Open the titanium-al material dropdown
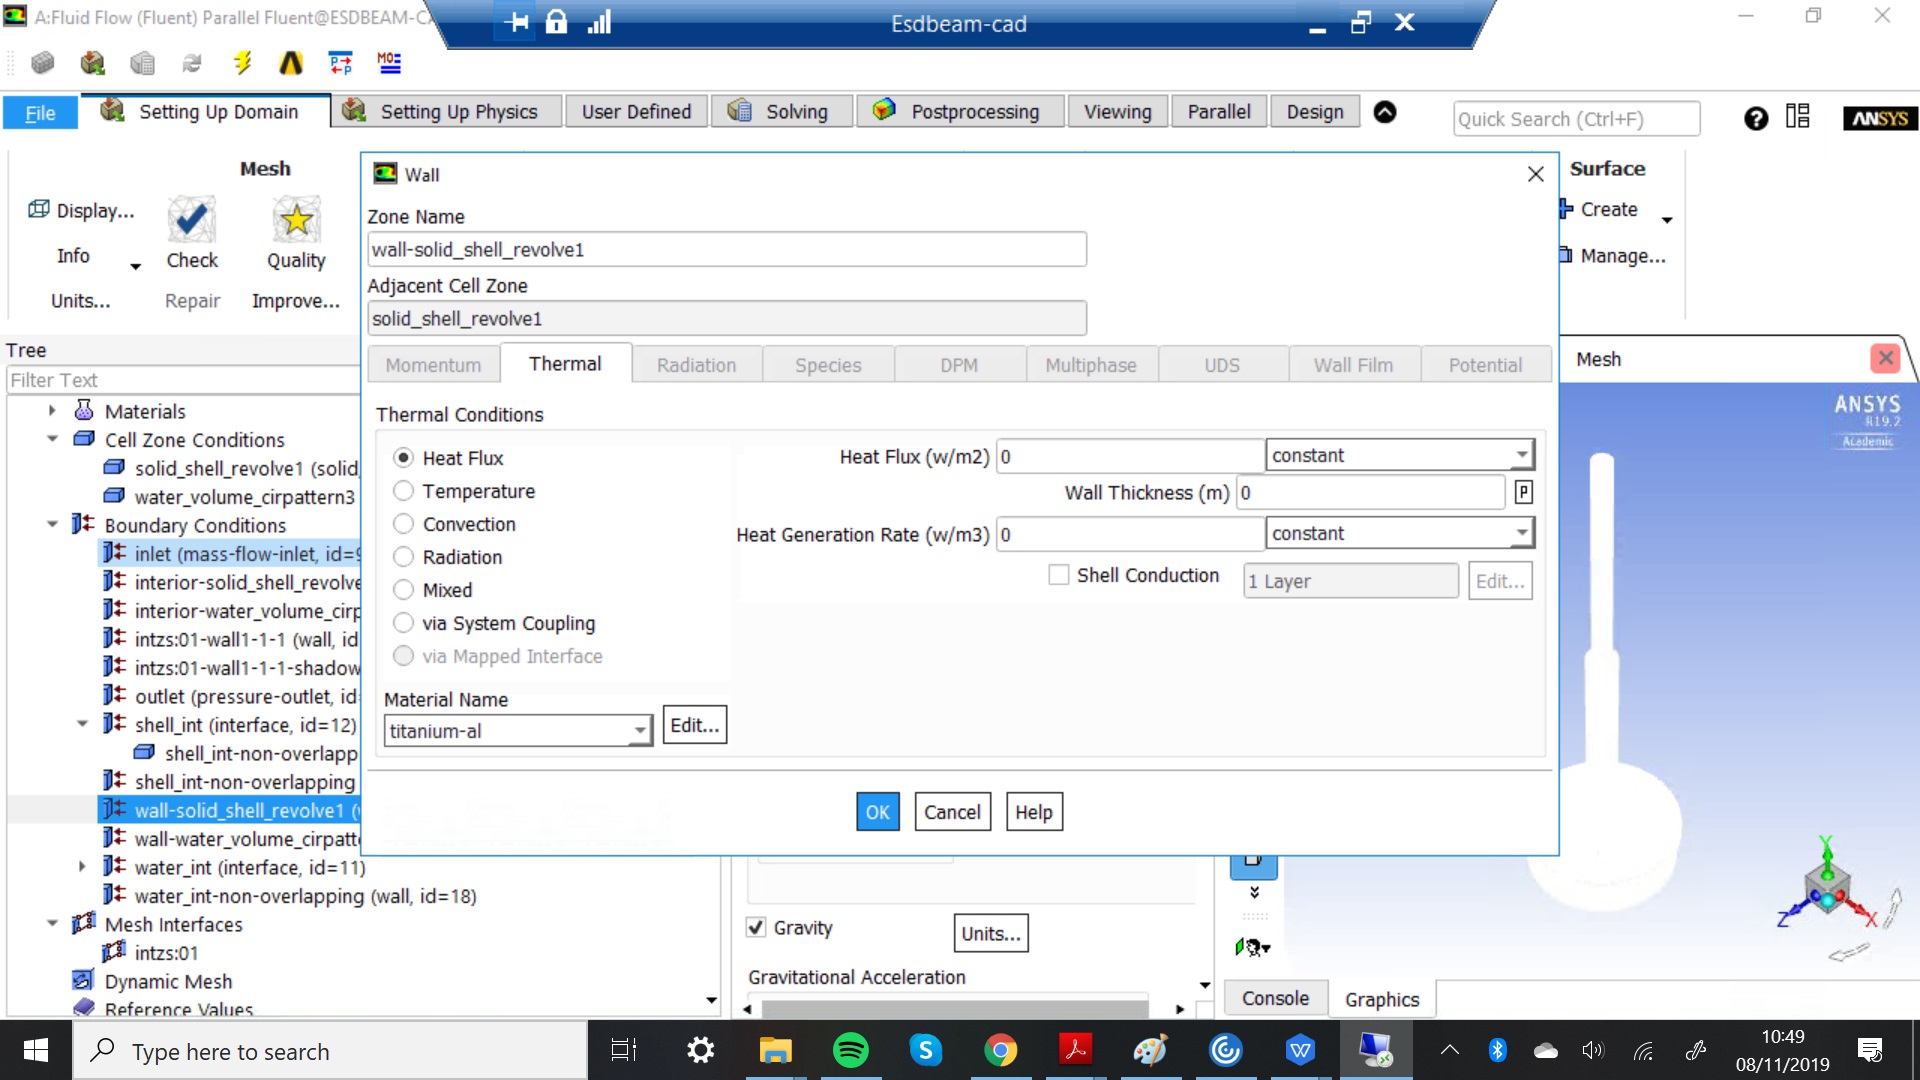Screen dimensions: 1920x1080 pos(640,731)
